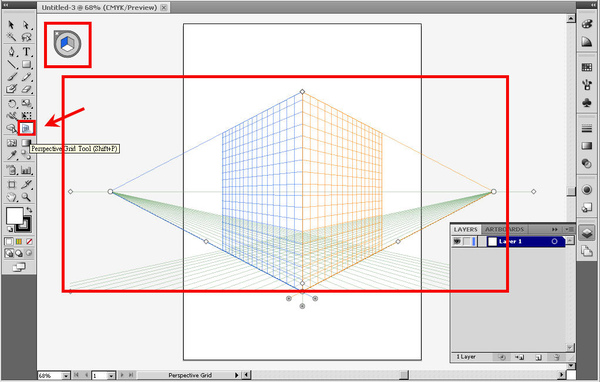Select the Paintbrush tool

(x=11, y=77)
